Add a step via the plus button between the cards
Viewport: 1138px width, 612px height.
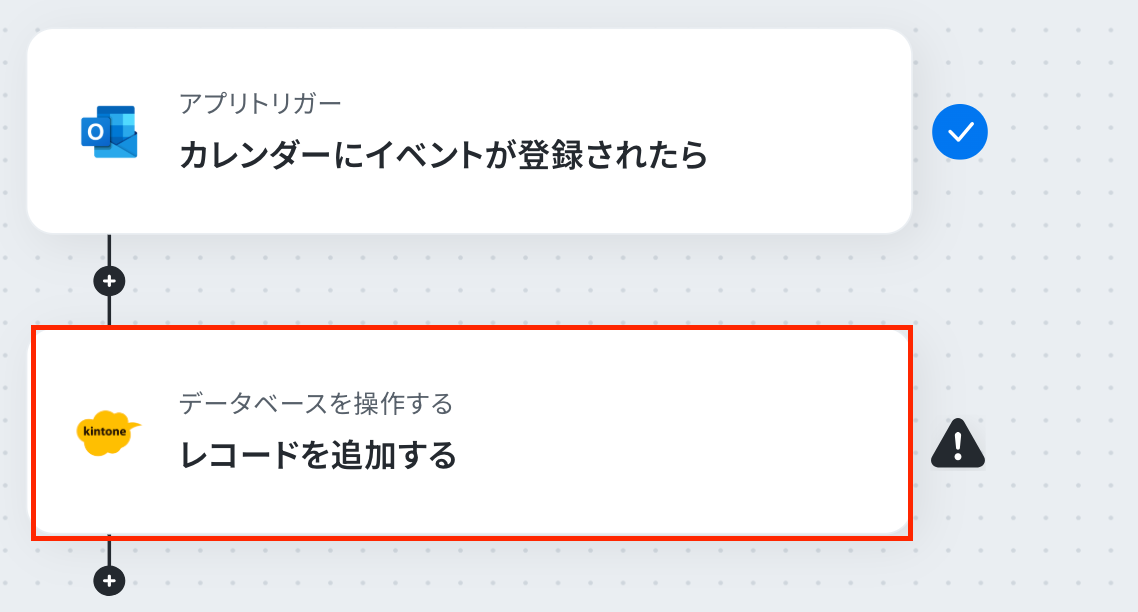click(109, 281)
